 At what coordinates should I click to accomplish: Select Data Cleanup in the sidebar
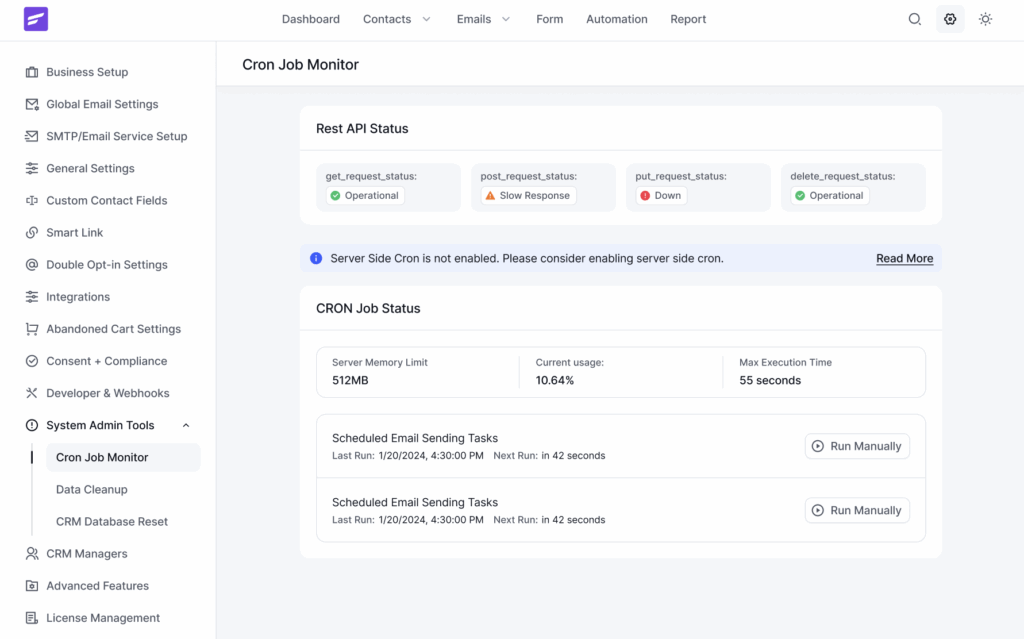click(x=94, y=489)
